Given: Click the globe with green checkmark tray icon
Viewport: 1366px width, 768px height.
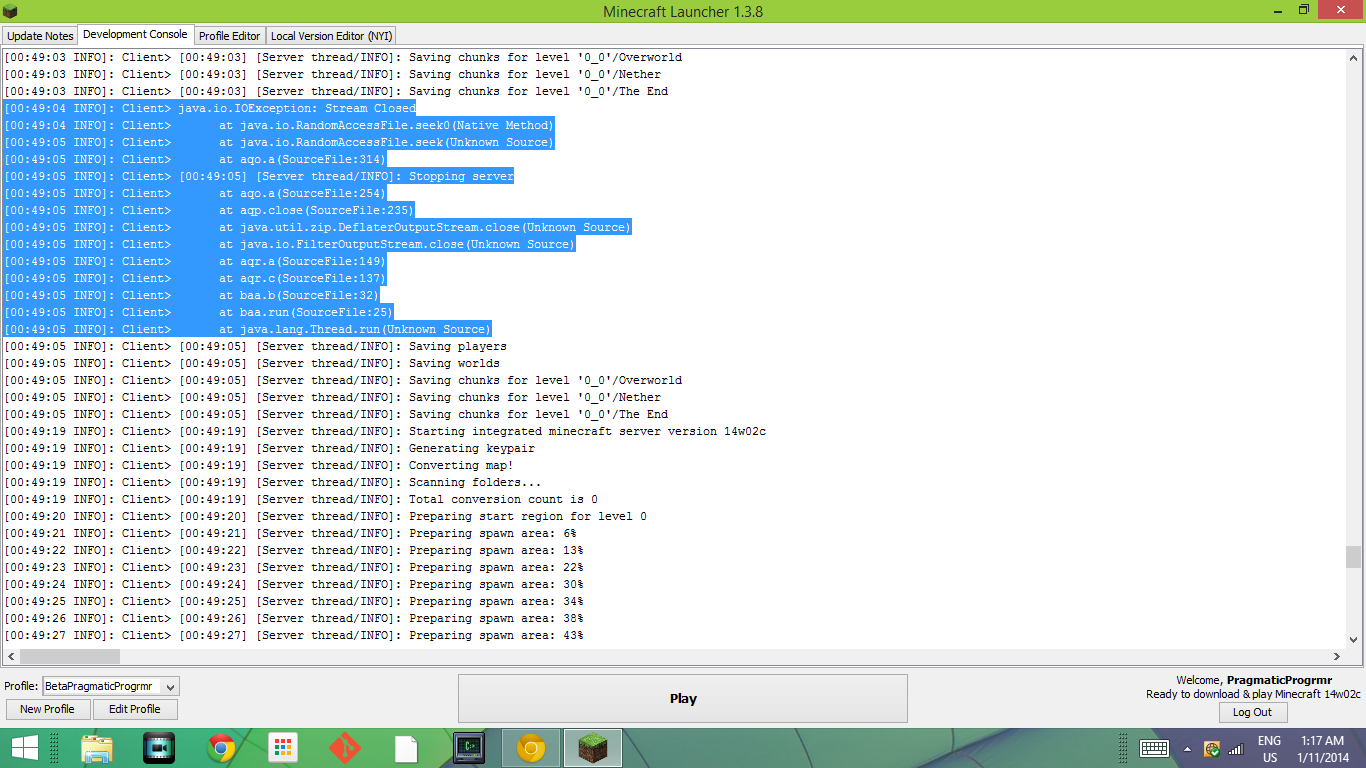Looking at the screenshot, I should tap(1212, 749).
